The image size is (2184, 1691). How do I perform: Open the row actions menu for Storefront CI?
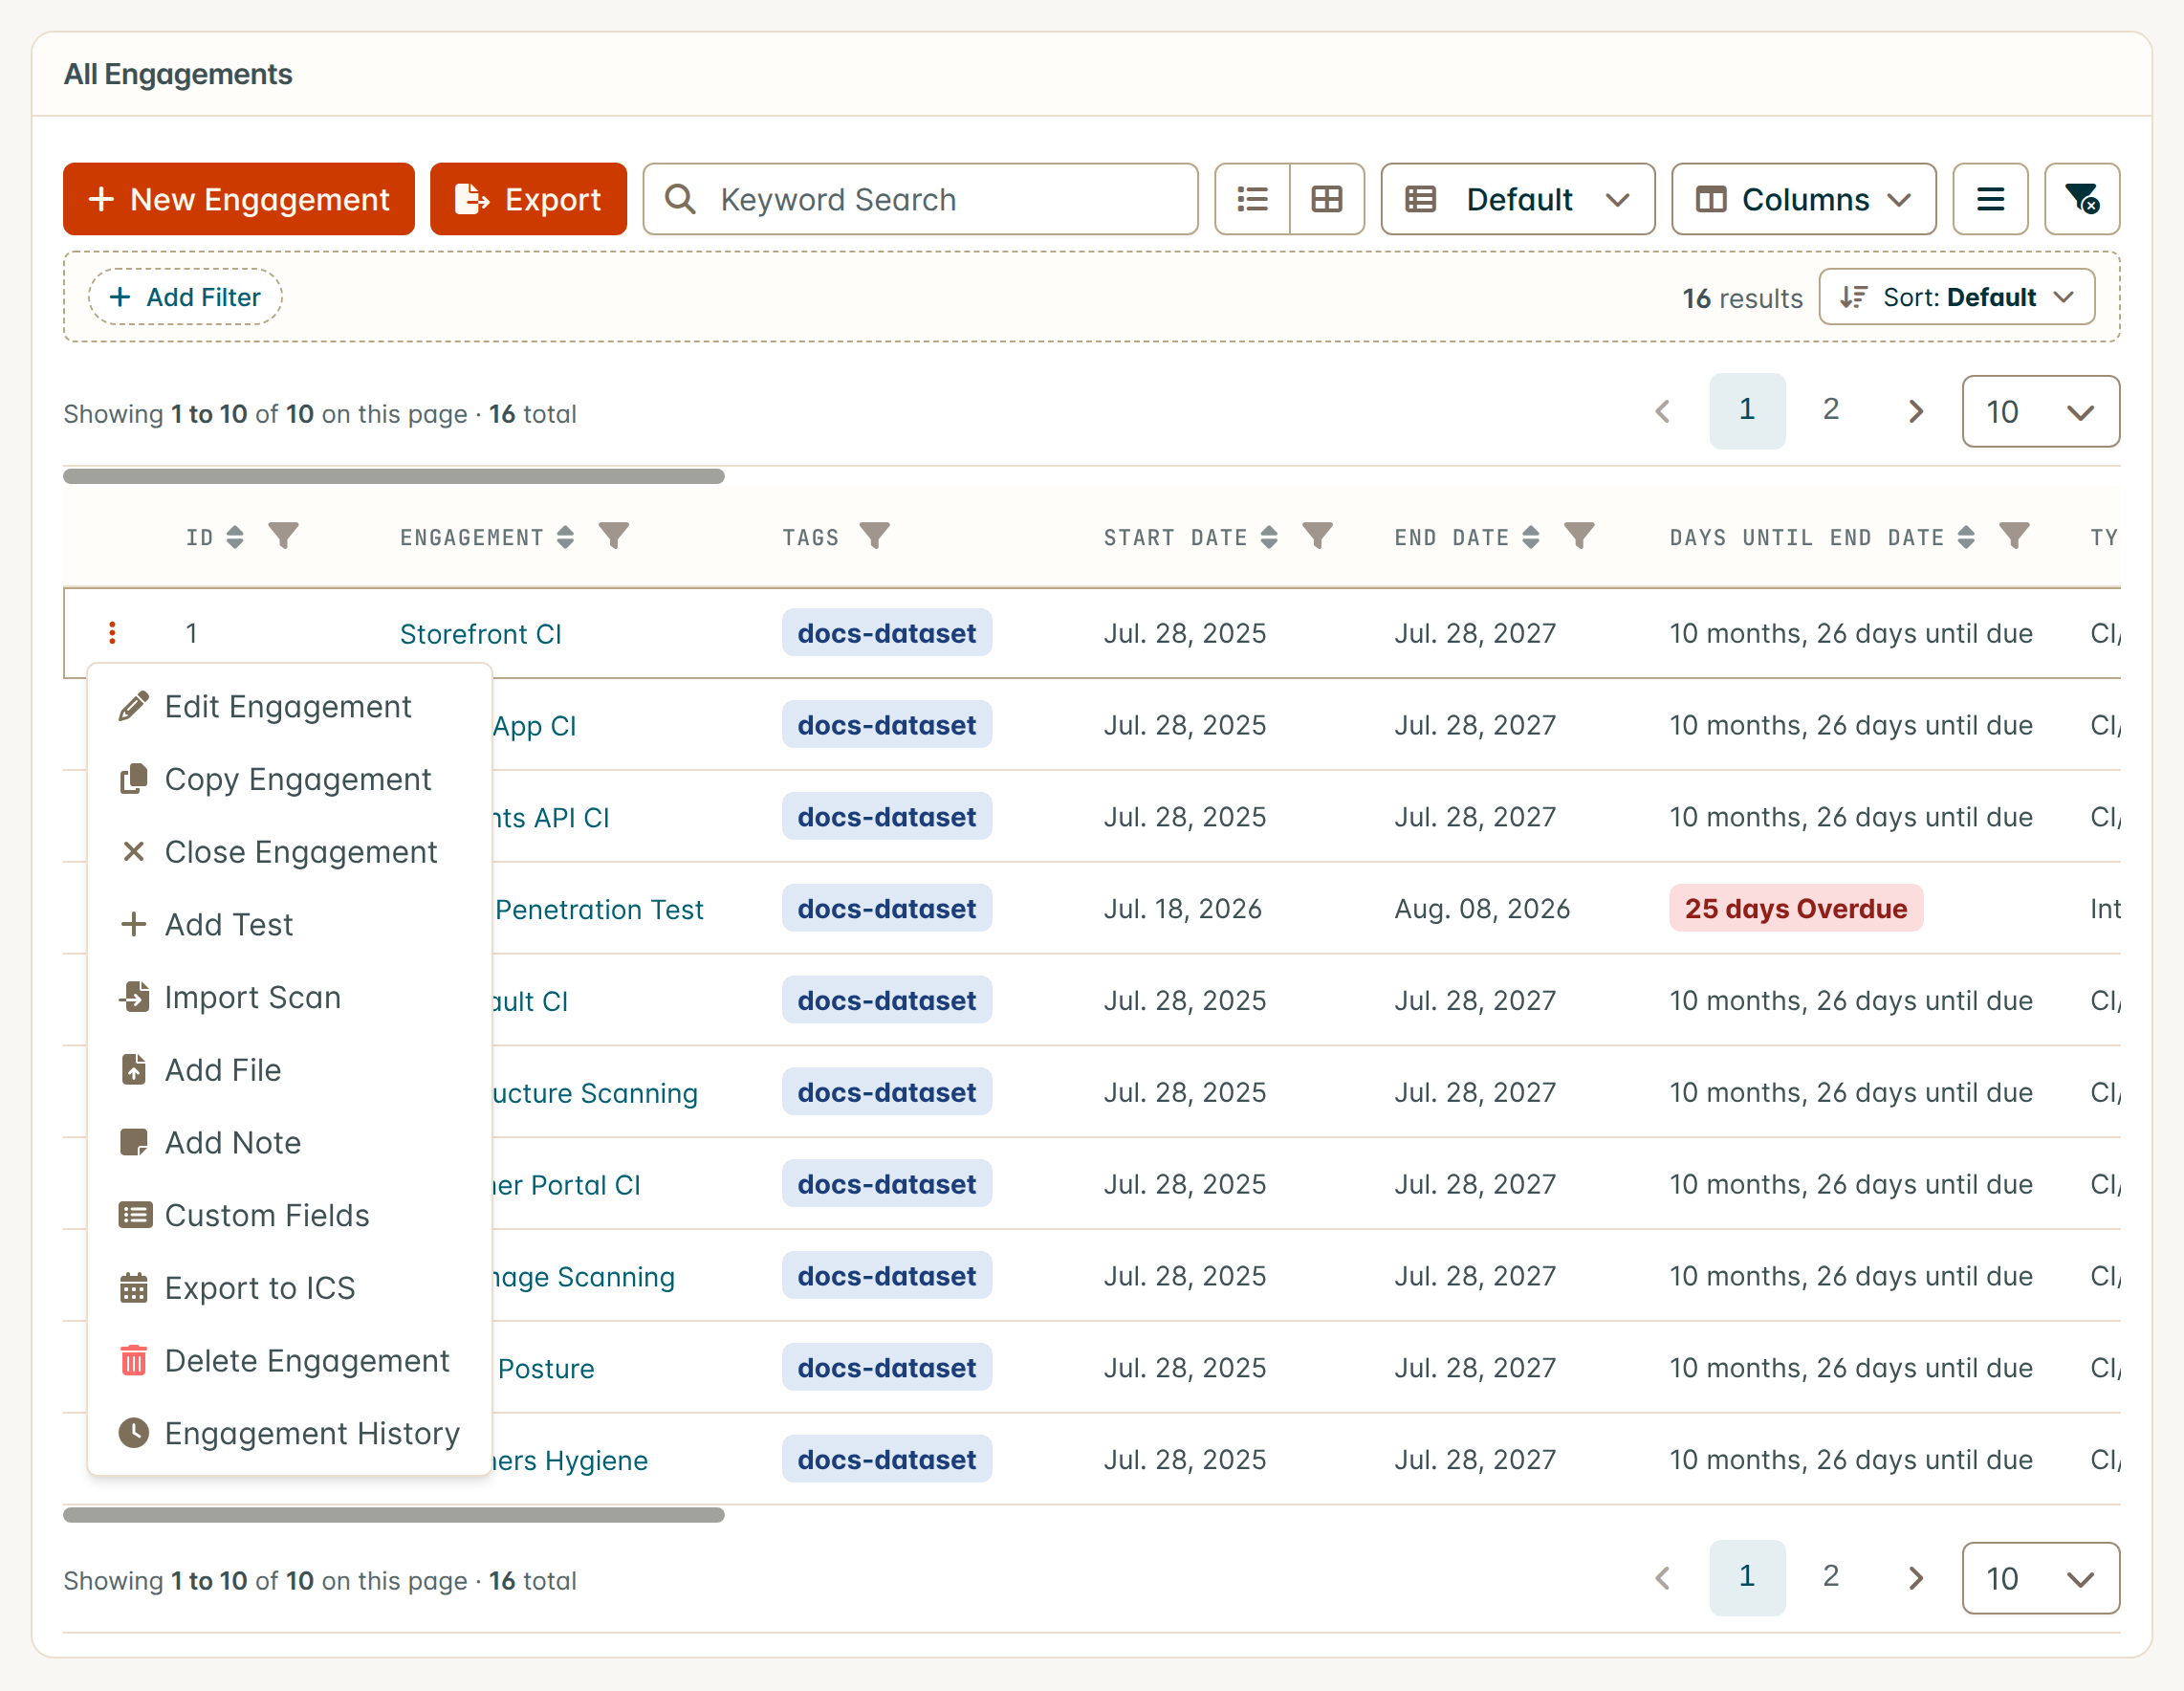coord(112,633)
